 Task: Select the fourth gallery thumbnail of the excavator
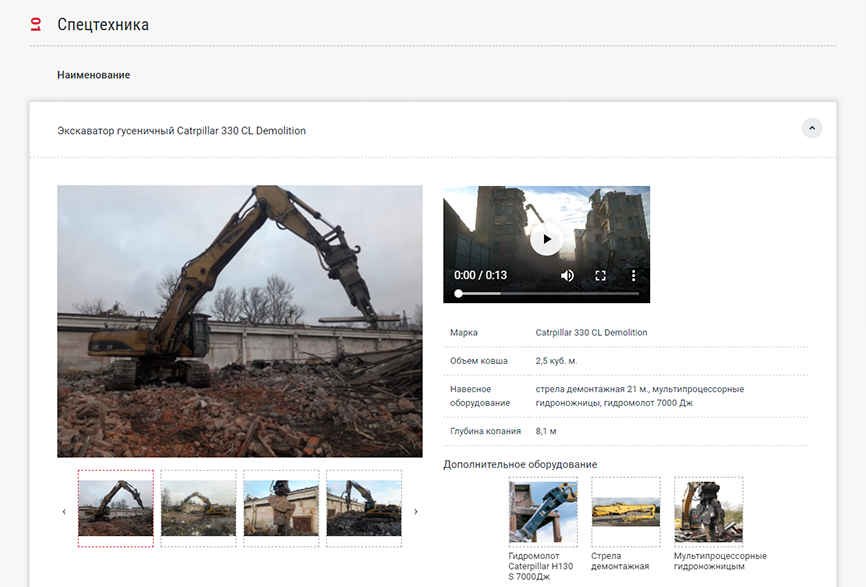point(365,509)
